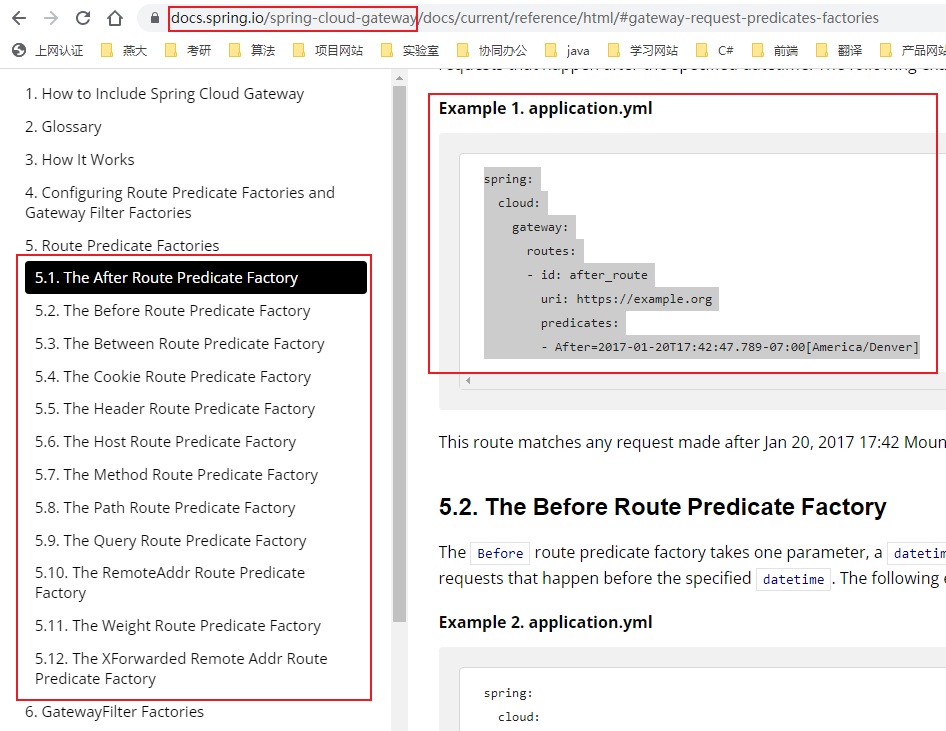This screenshot has height=731, width=946.
Task: Click the browser back arrow
Action: (x=19, y=18)
